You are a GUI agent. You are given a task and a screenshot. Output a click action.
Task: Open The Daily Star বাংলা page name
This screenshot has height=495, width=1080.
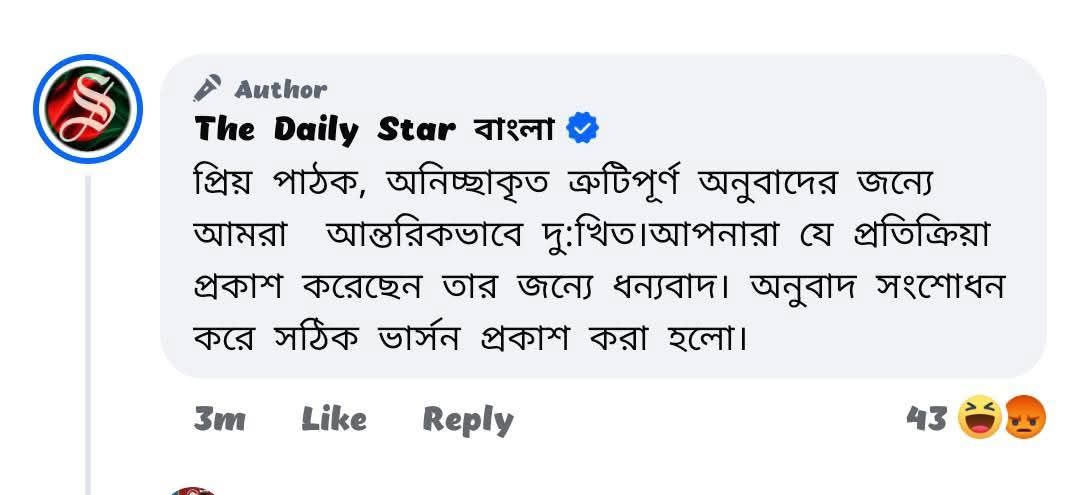tap(375, 129)
